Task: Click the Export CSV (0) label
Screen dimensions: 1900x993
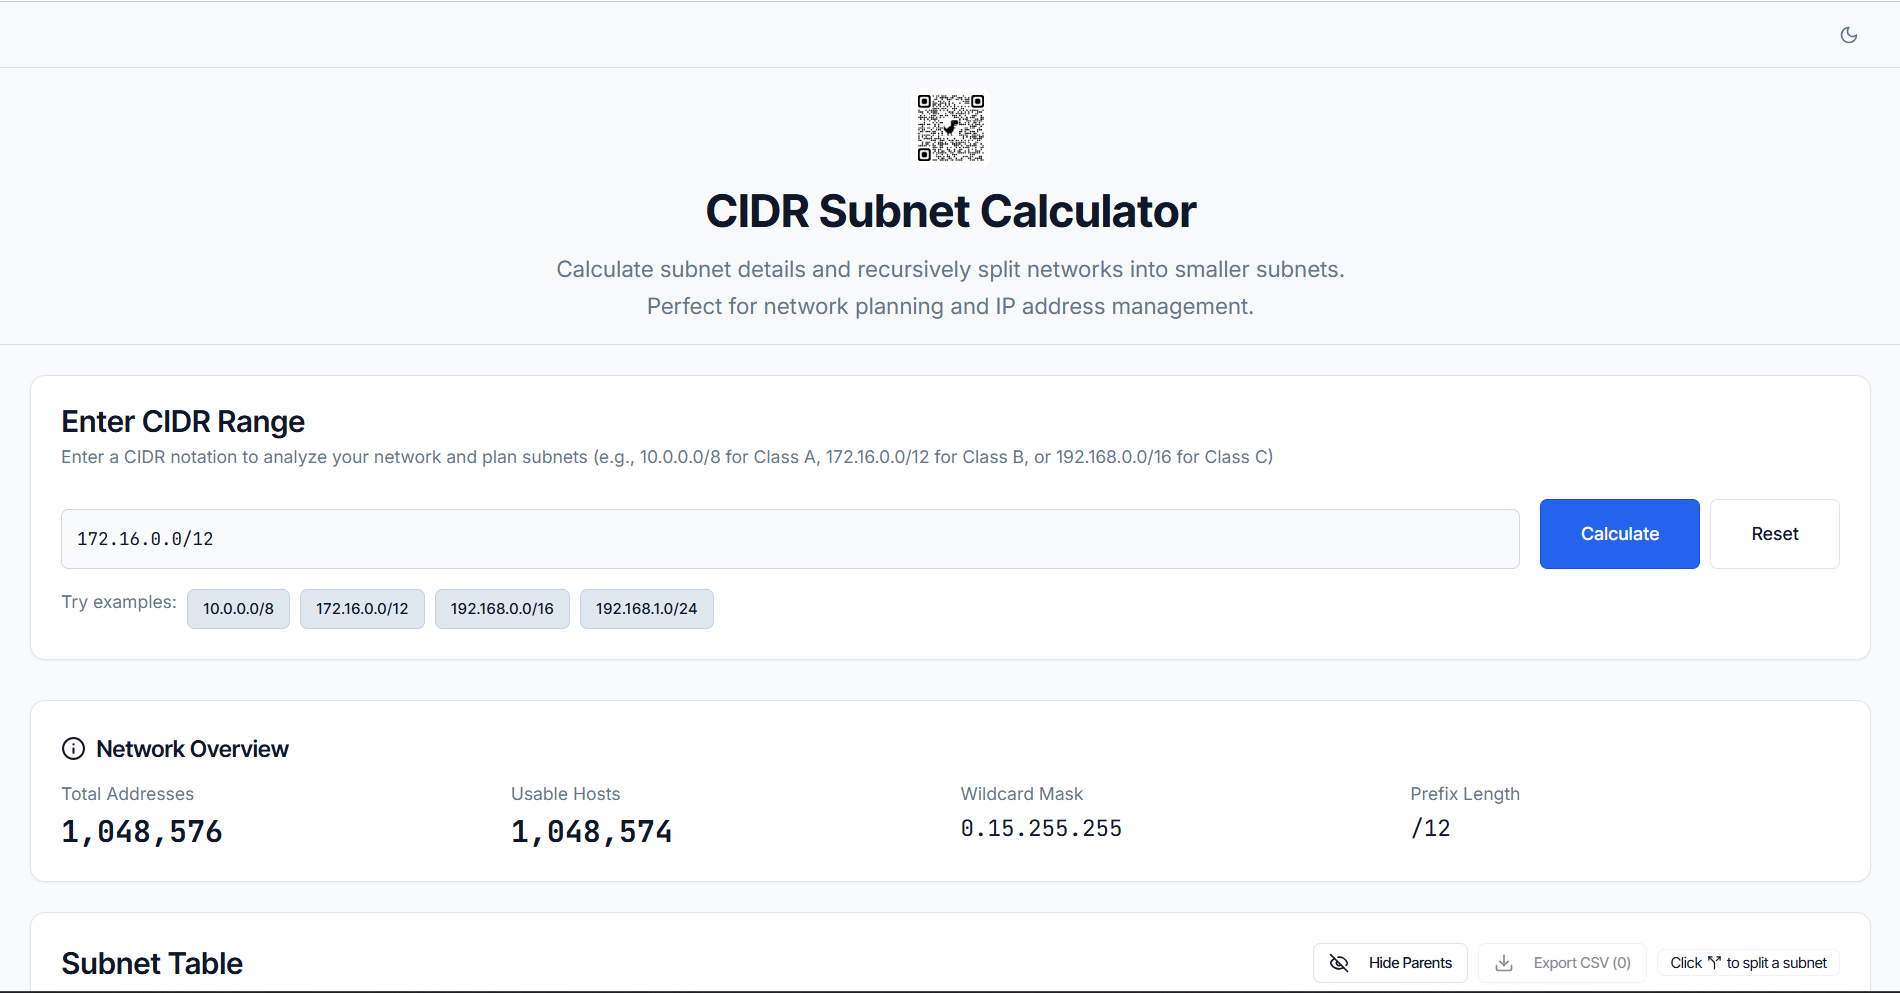Action: coord(1582,963)
